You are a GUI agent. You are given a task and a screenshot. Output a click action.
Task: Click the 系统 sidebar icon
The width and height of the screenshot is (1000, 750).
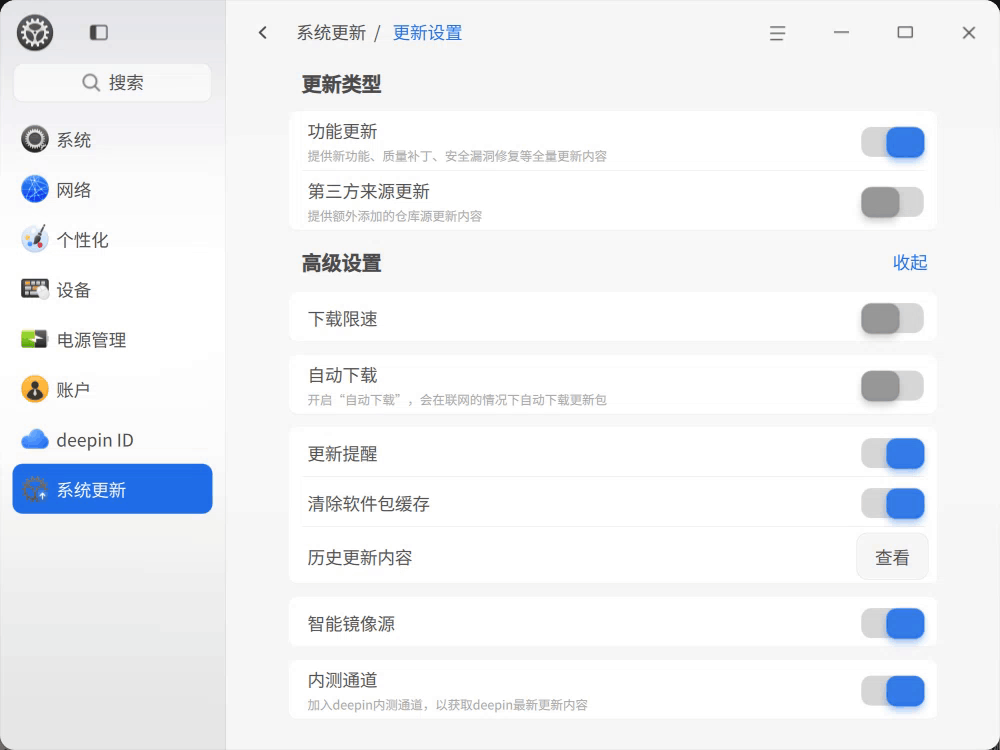(x=34, y=139)
